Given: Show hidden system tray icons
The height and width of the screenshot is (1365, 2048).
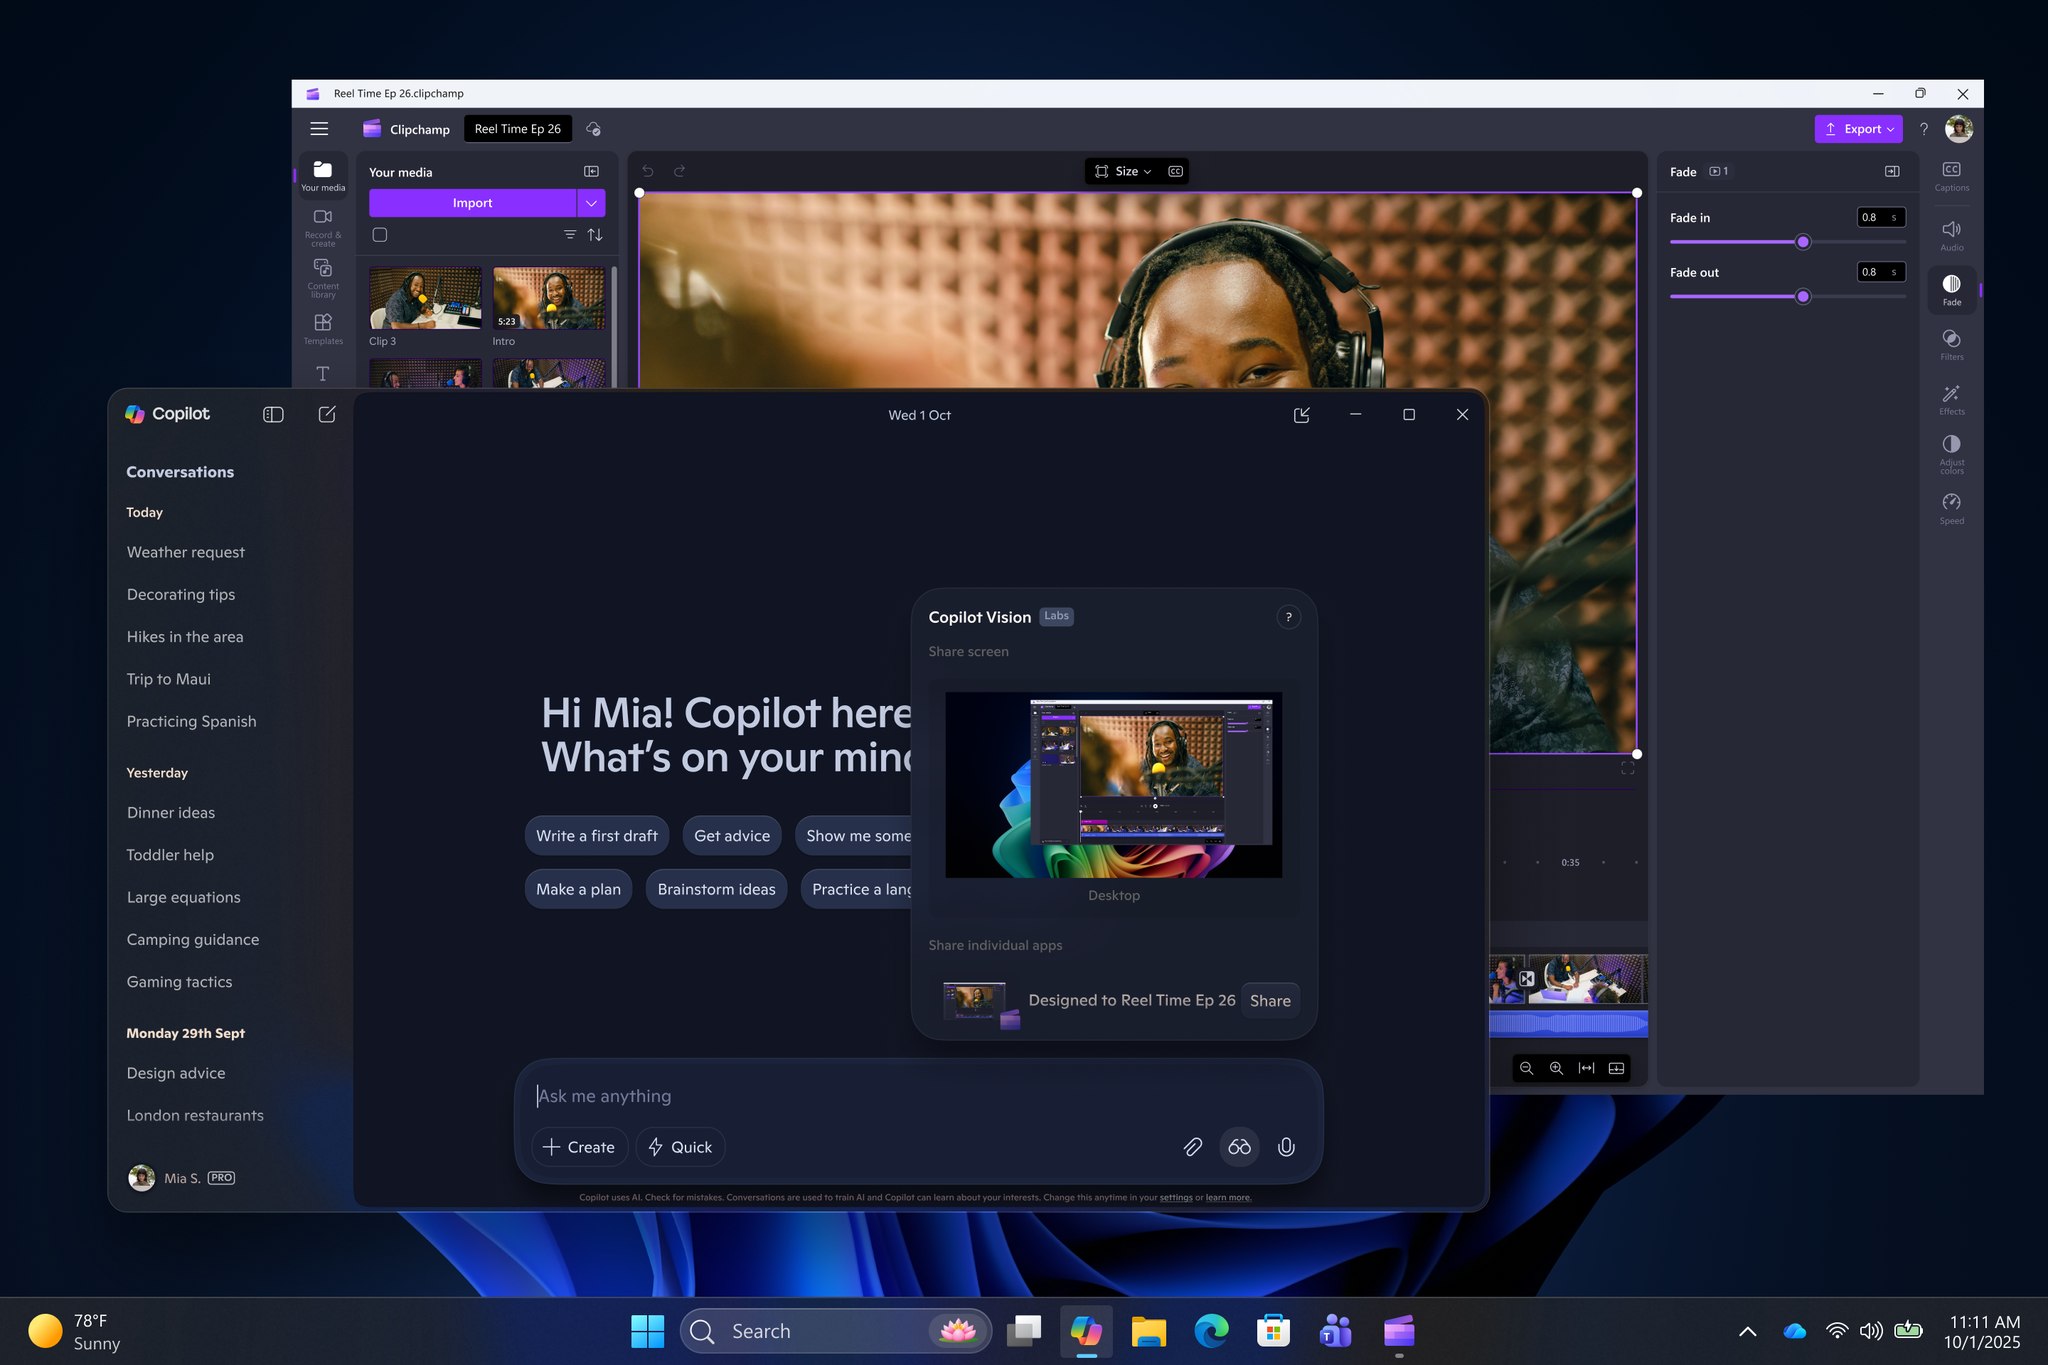Looking at the screenshot, I should [x=1747, y=1331].
